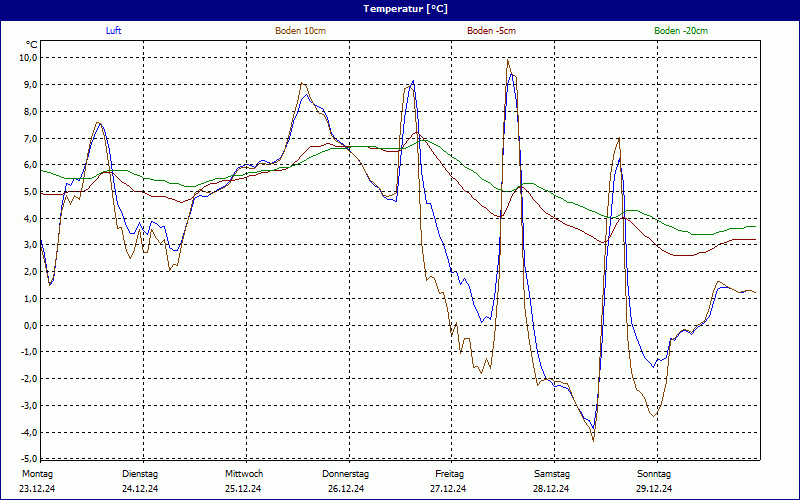Select the 0,0 y-axis tick label
Image resolution: width=800 pixels, height=500 pixels.
[30, 325]
